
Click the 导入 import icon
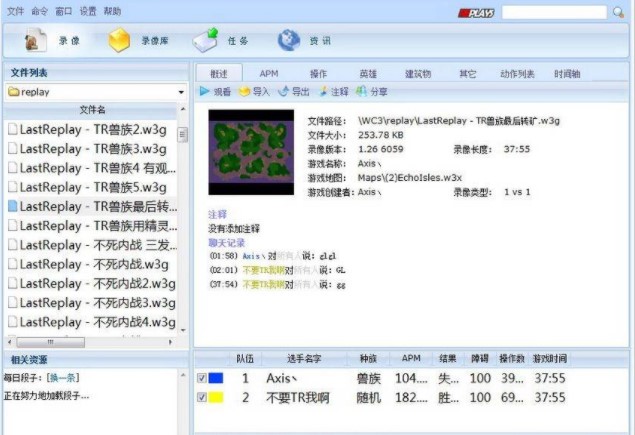tap(244, 92)
